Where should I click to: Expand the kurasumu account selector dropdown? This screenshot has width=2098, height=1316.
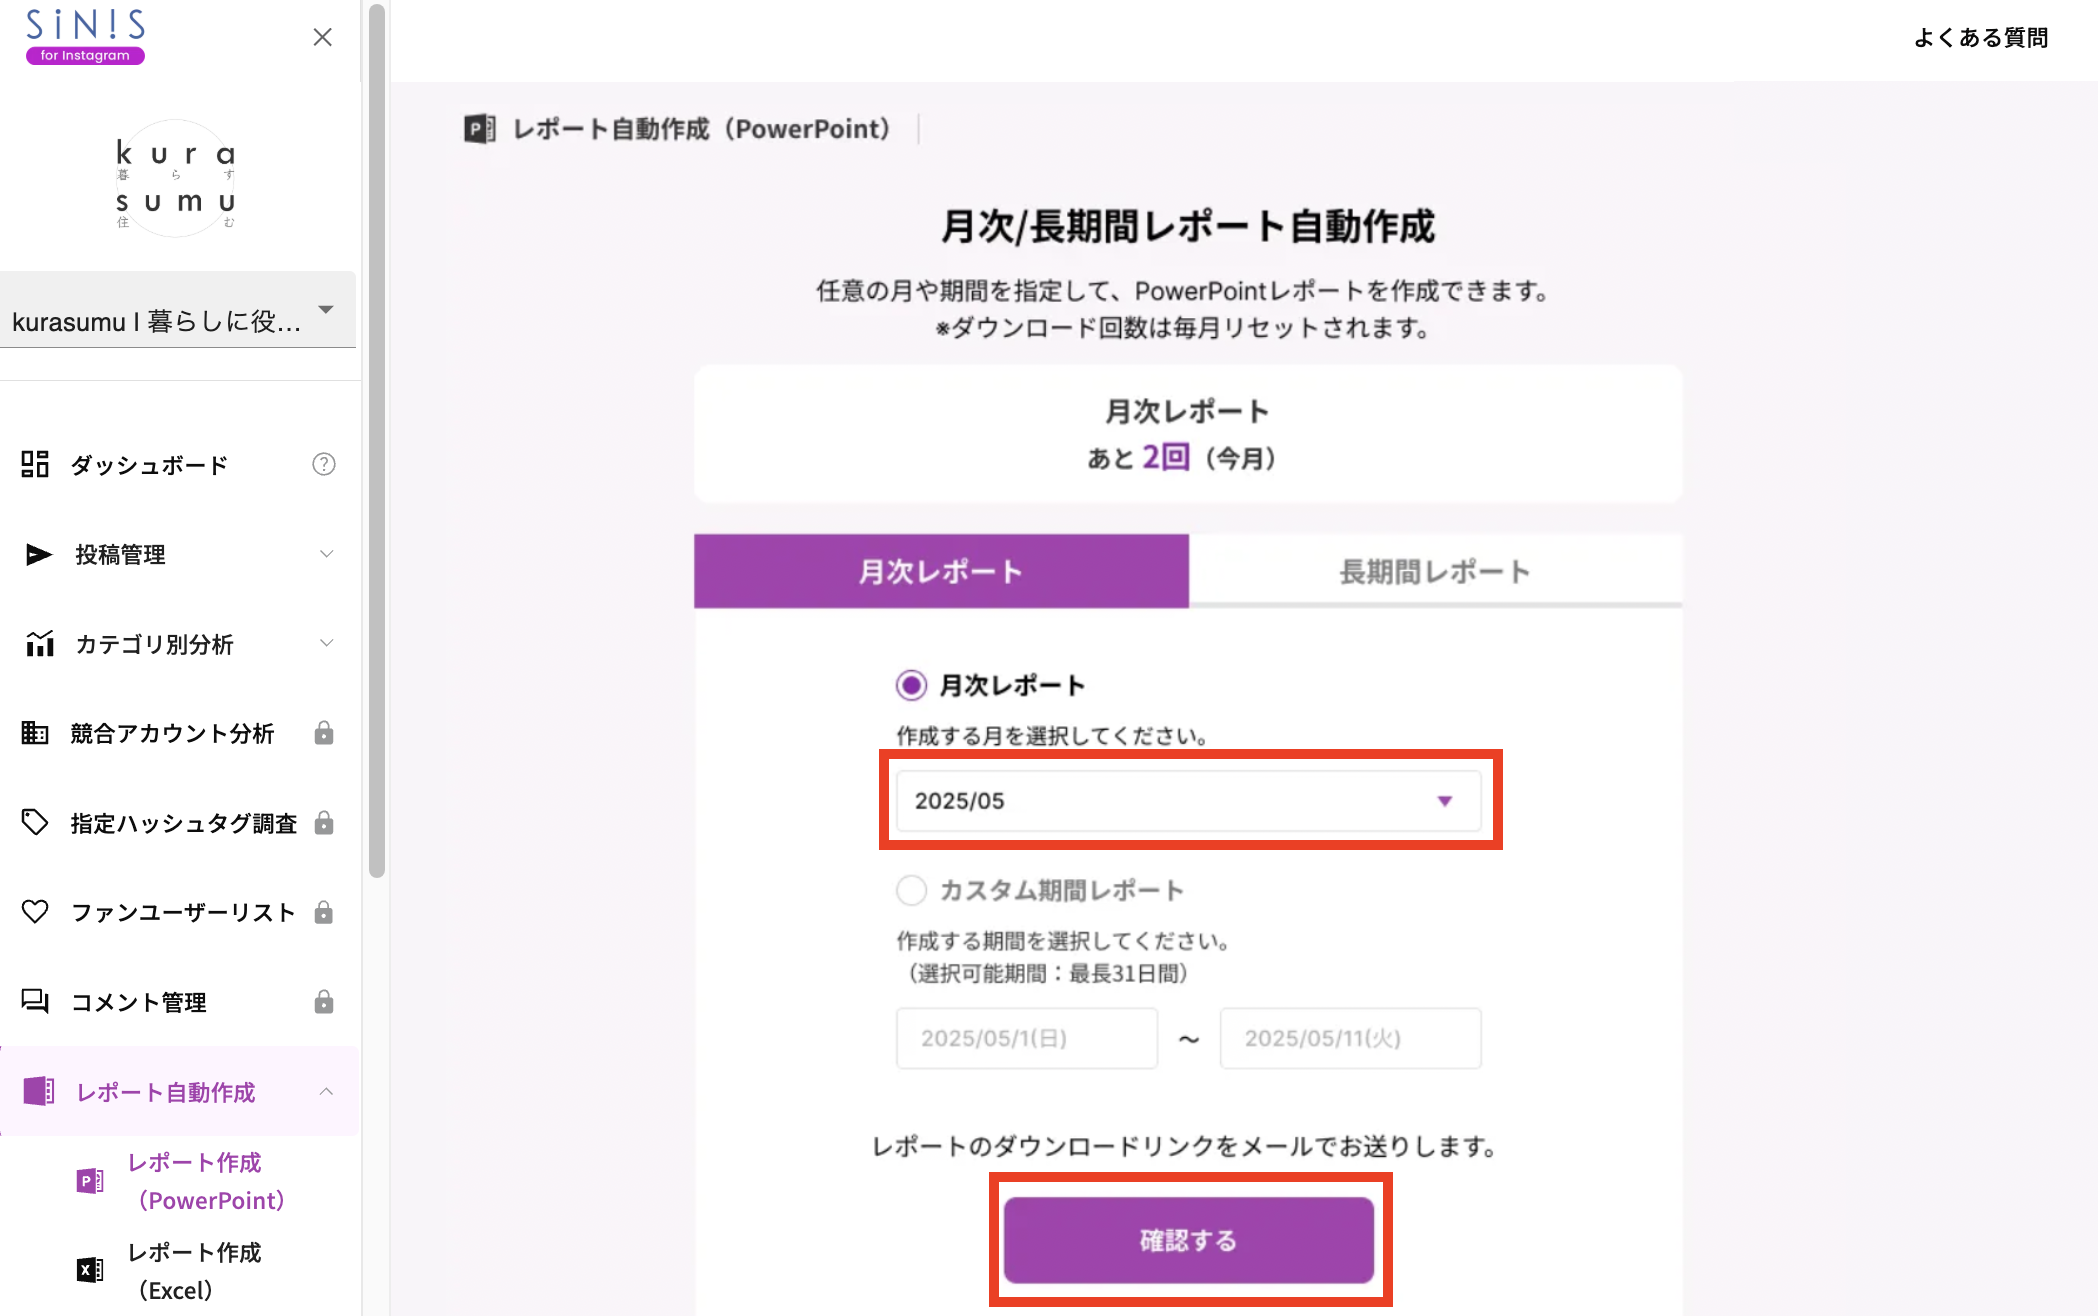(x=326, y=310)
